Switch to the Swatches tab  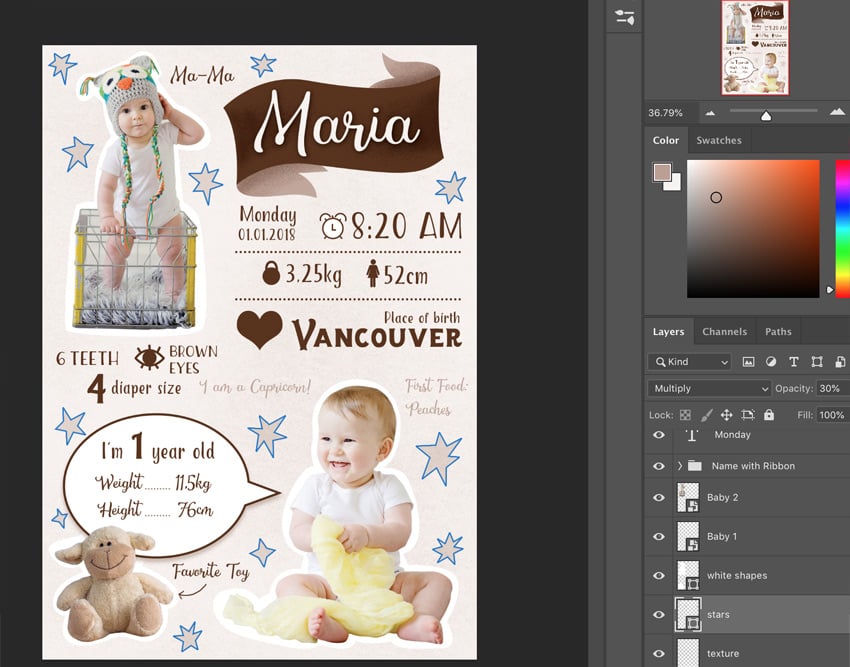tap(718, 141)
